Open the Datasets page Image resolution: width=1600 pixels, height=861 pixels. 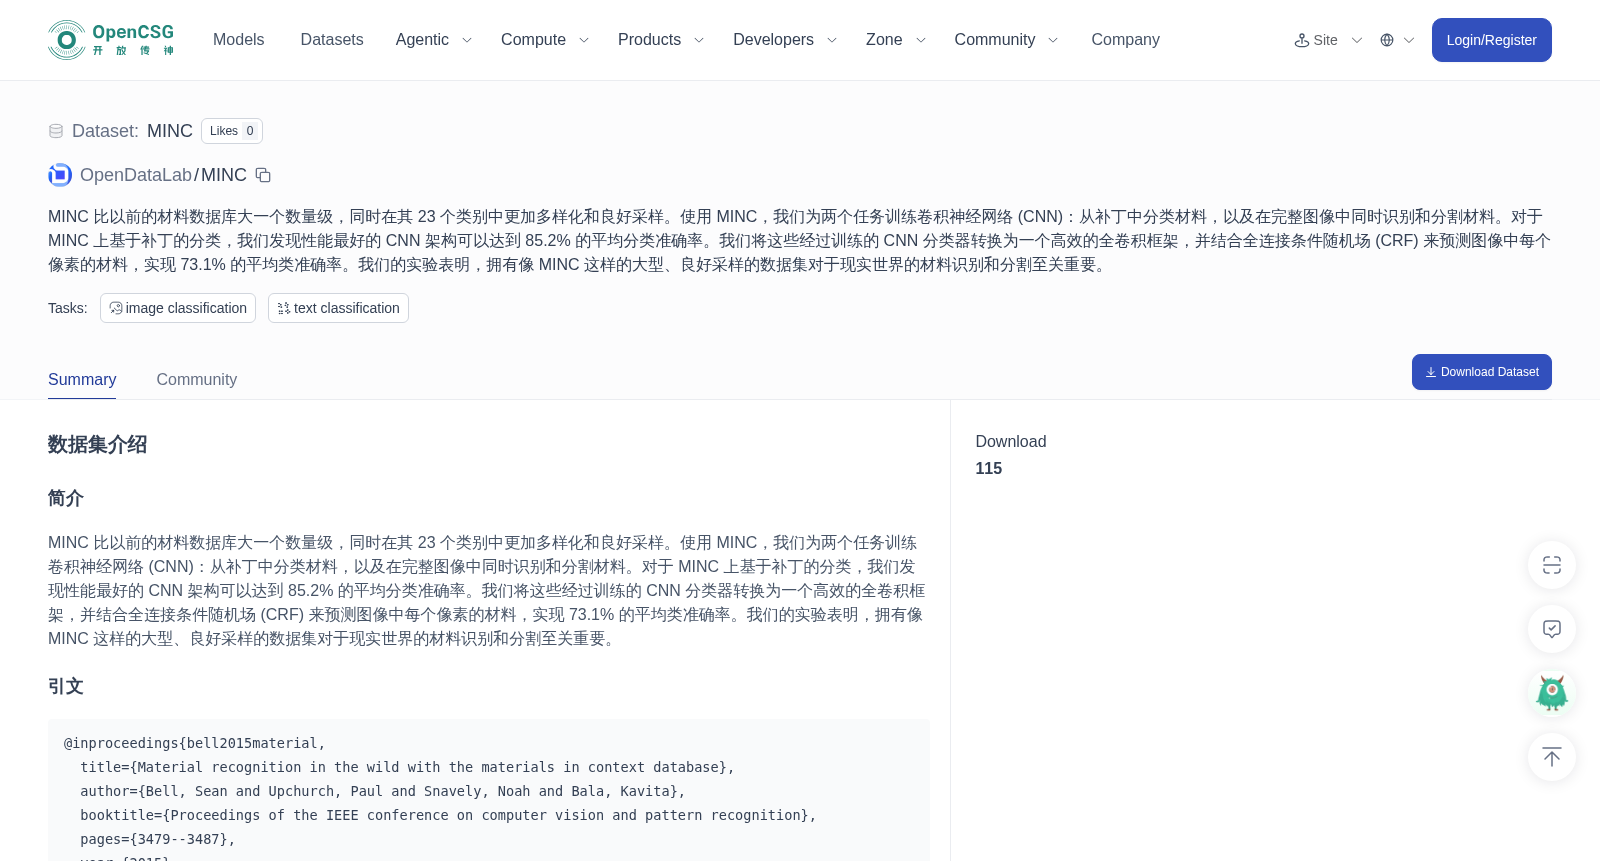coord(332,40)
